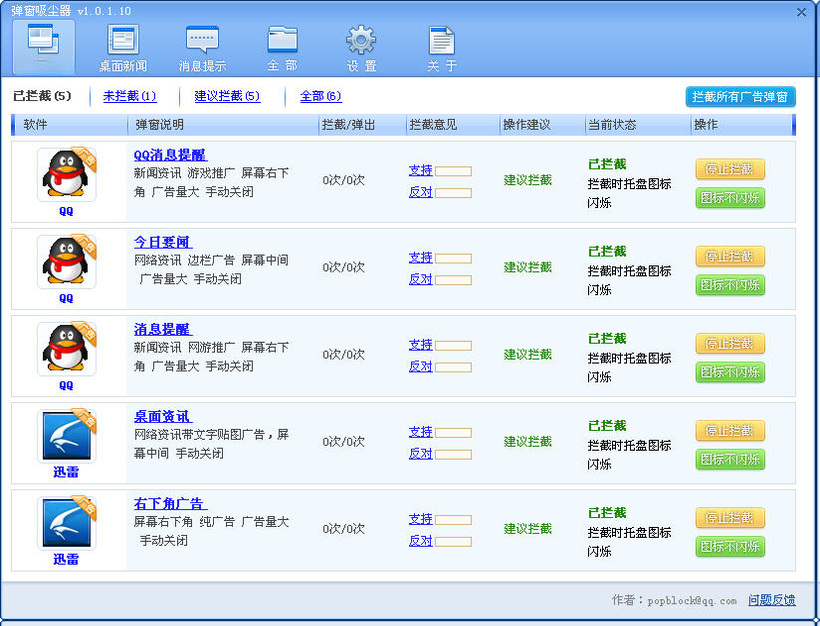The image size is (820, 626).
Task: Click 建议拦截 text in 今日要闻 row
Action: (x=528, y=267)
